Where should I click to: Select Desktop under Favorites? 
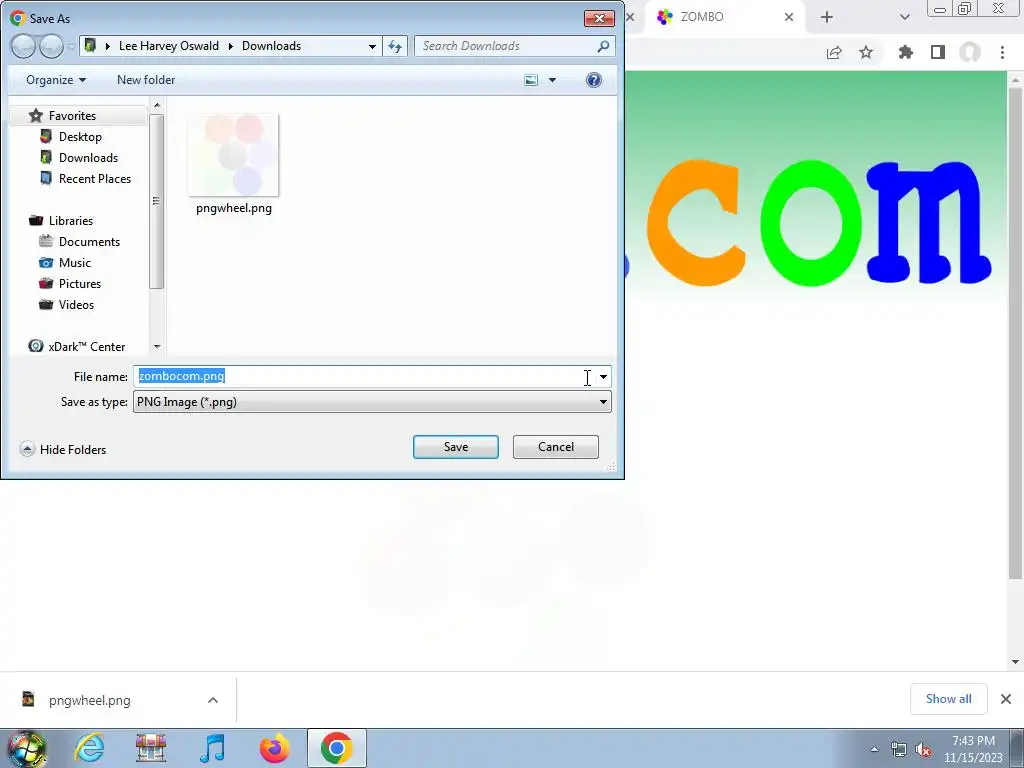[x=80, y=136]
